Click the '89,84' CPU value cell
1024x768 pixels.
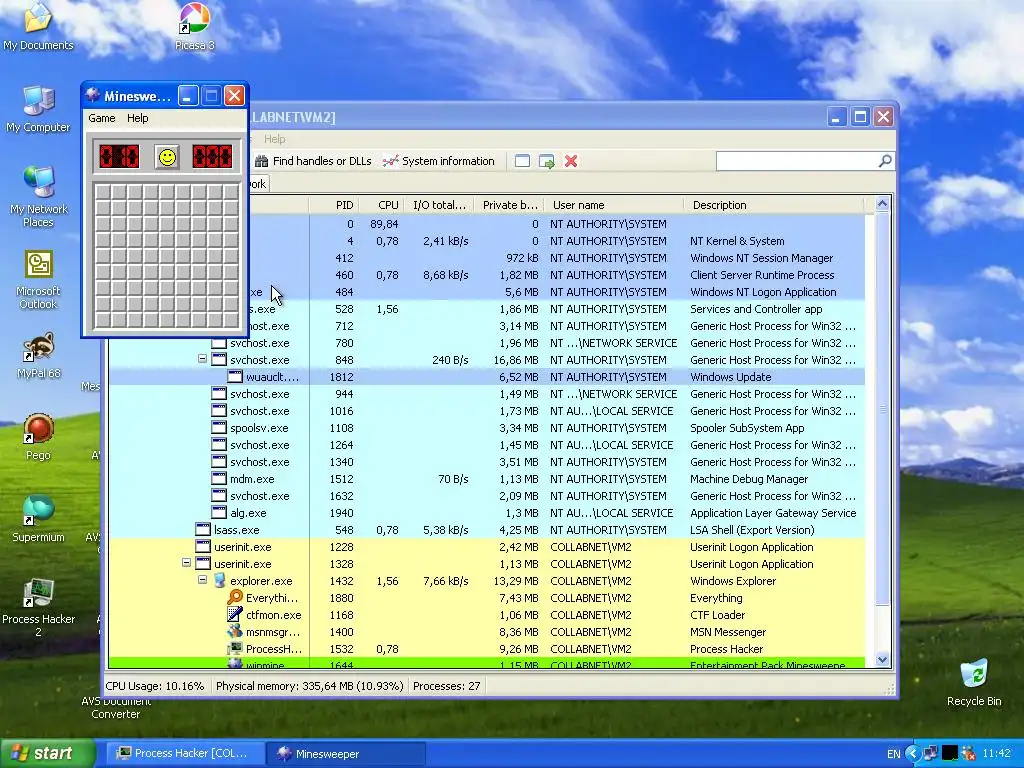384,224
